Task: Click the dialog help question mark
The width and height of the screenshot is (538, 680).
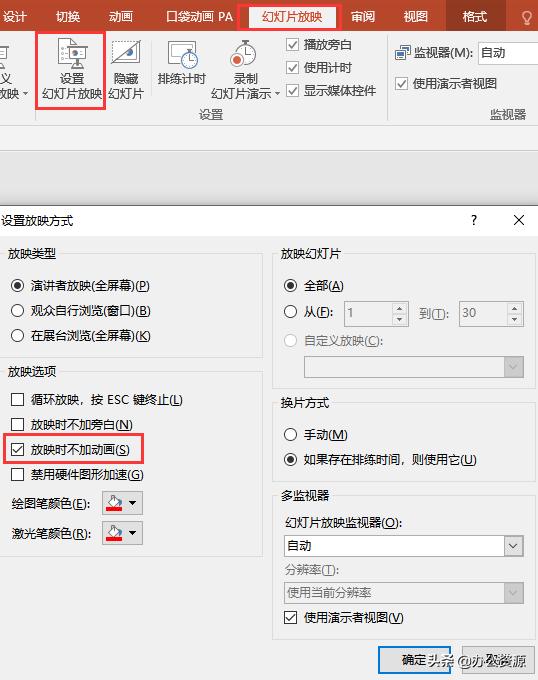Action: click(x=474, y=220)
